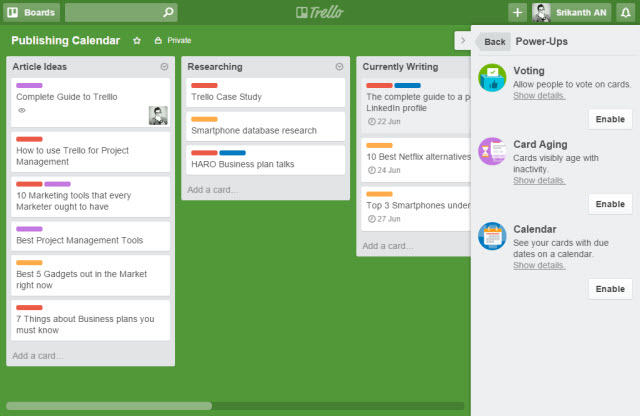Open Smartphone database research card

pos(266,127)
